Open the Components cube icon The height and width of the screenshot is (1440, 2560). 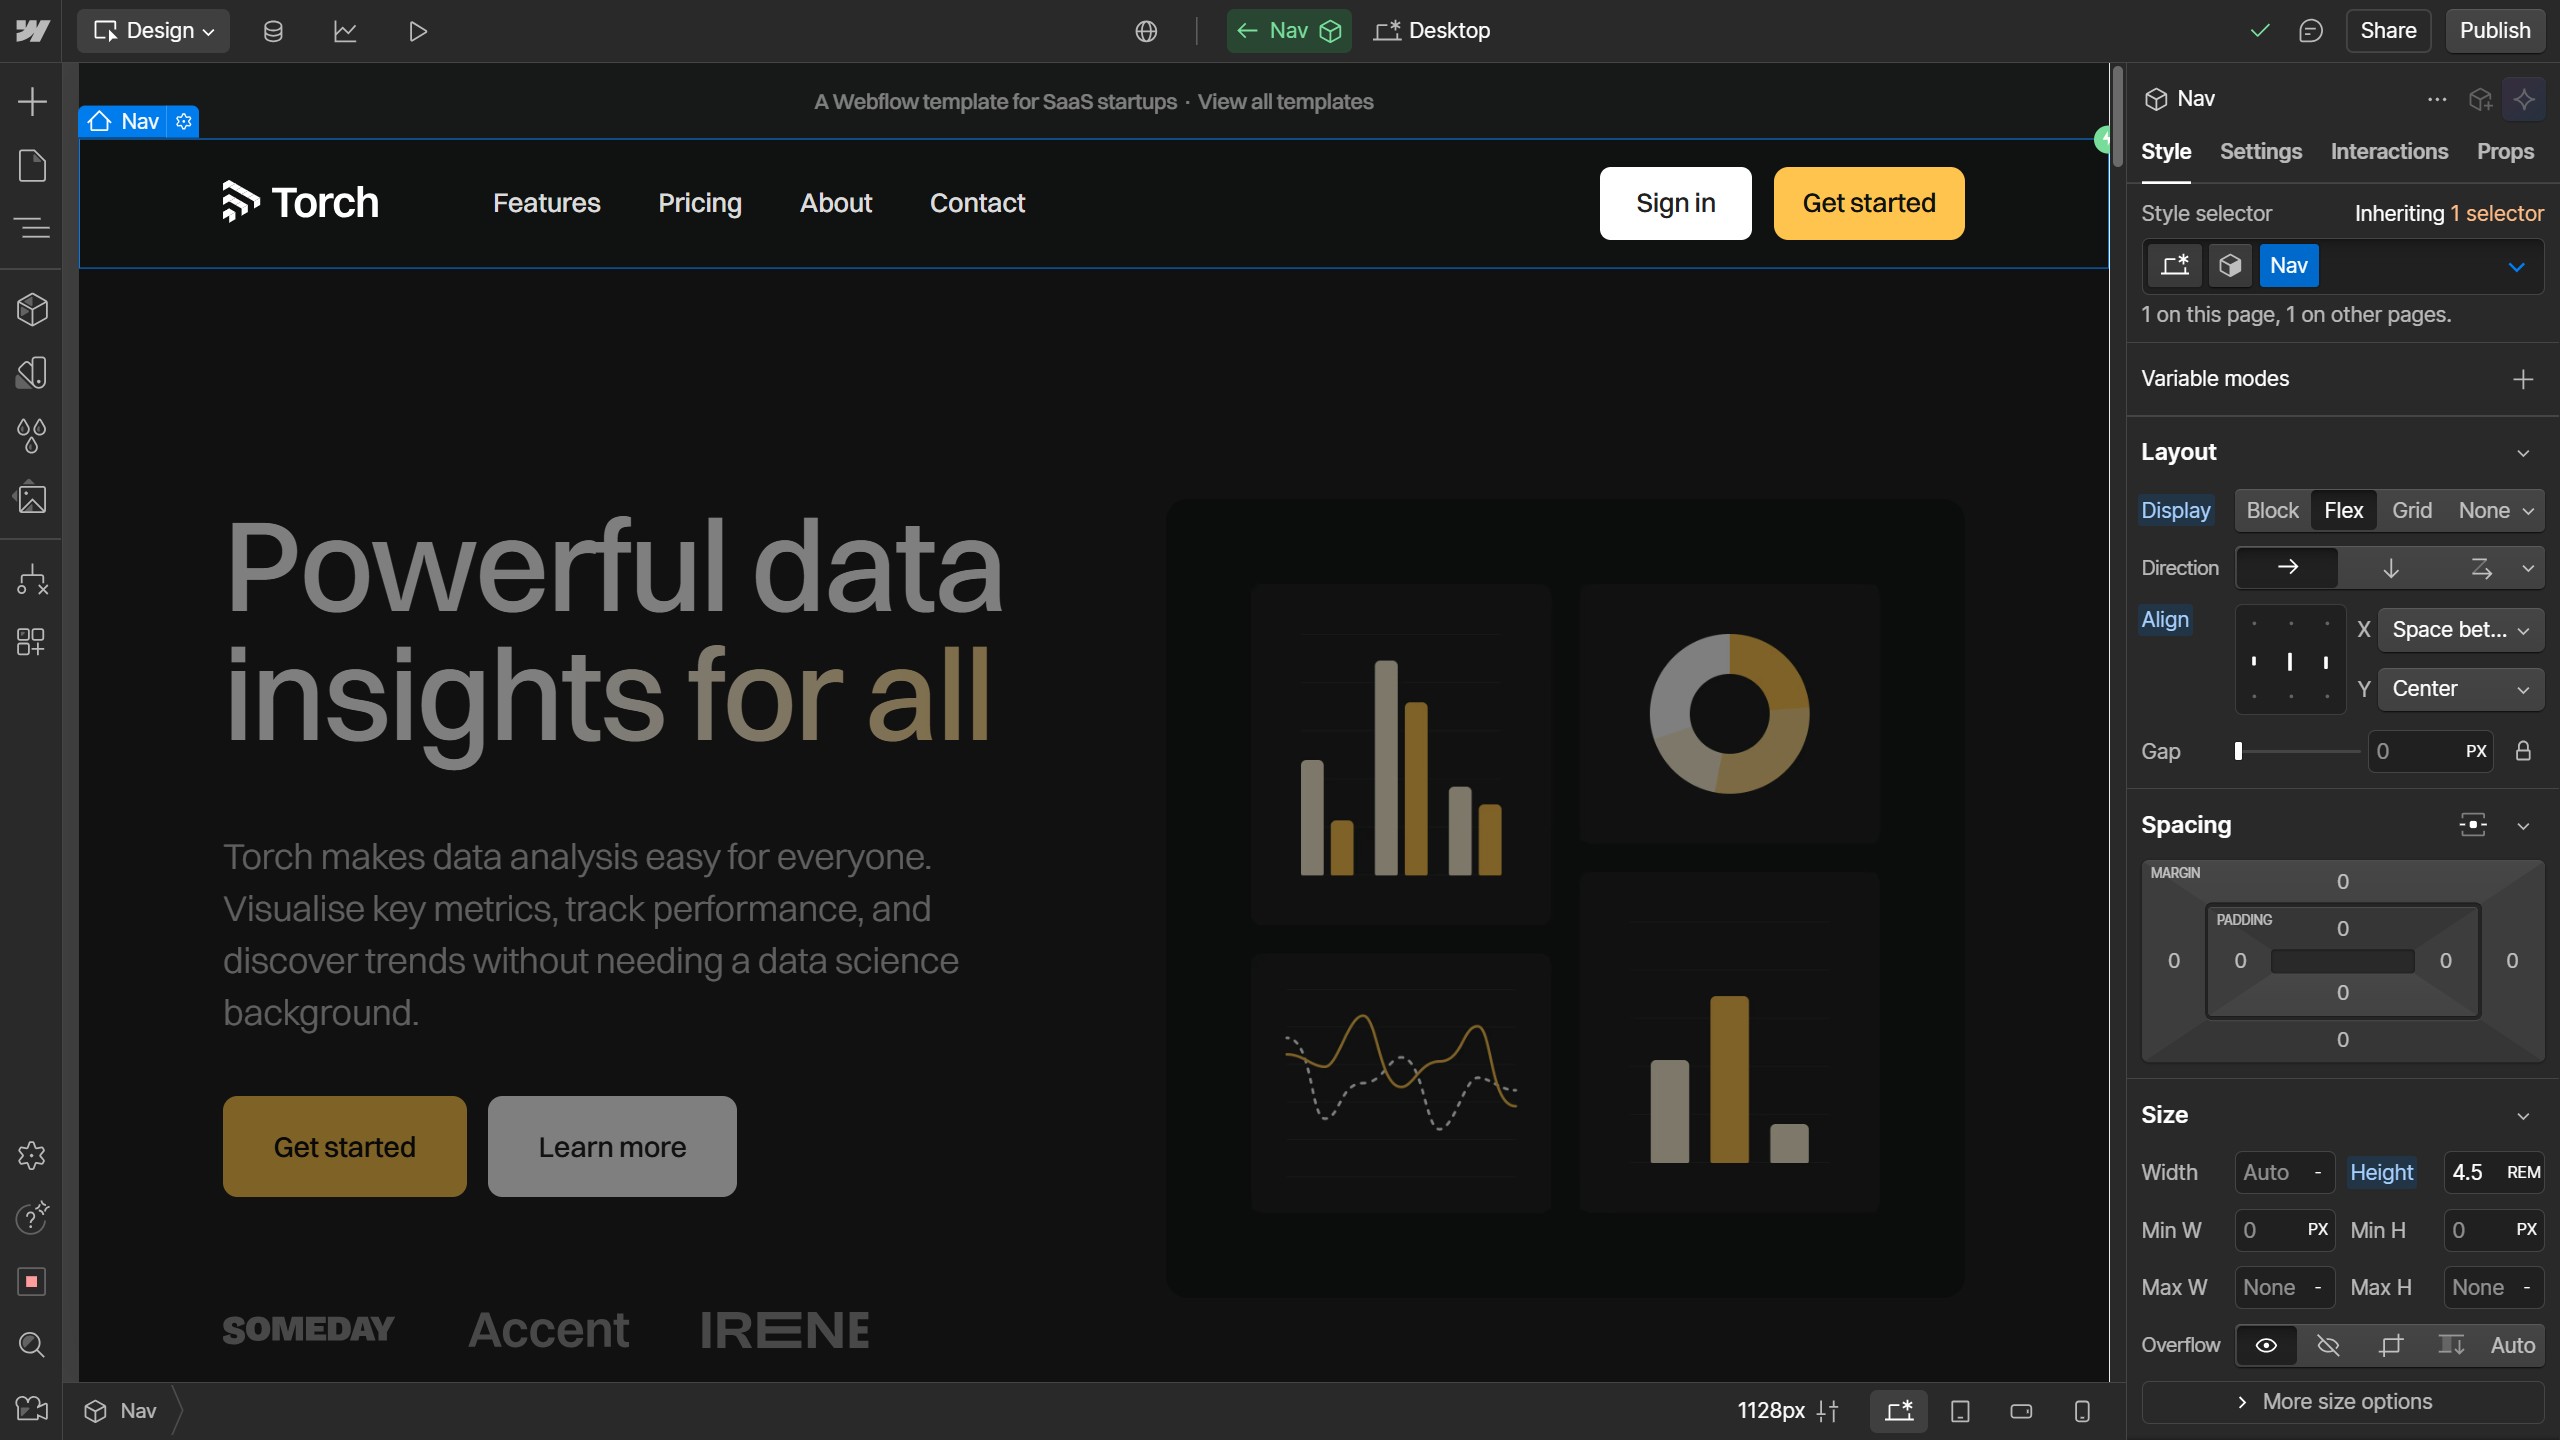tap(32, 310)
